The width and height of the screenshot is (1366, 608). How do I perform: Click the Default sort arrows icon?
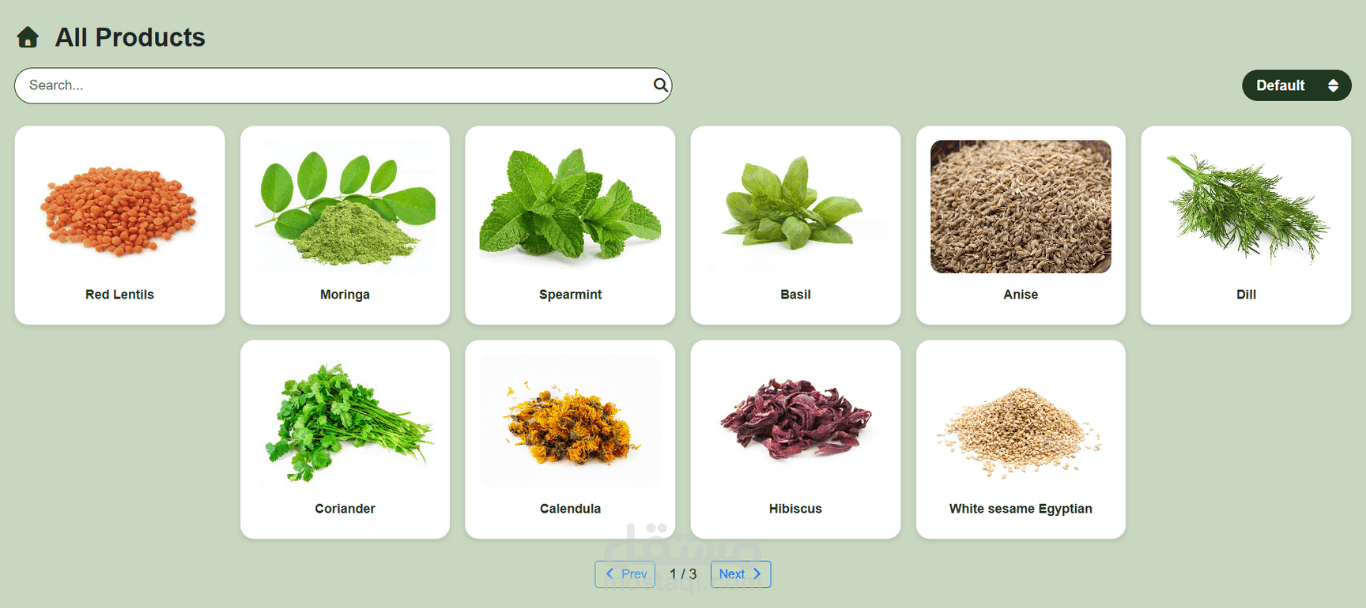[x=1333, y=86]
